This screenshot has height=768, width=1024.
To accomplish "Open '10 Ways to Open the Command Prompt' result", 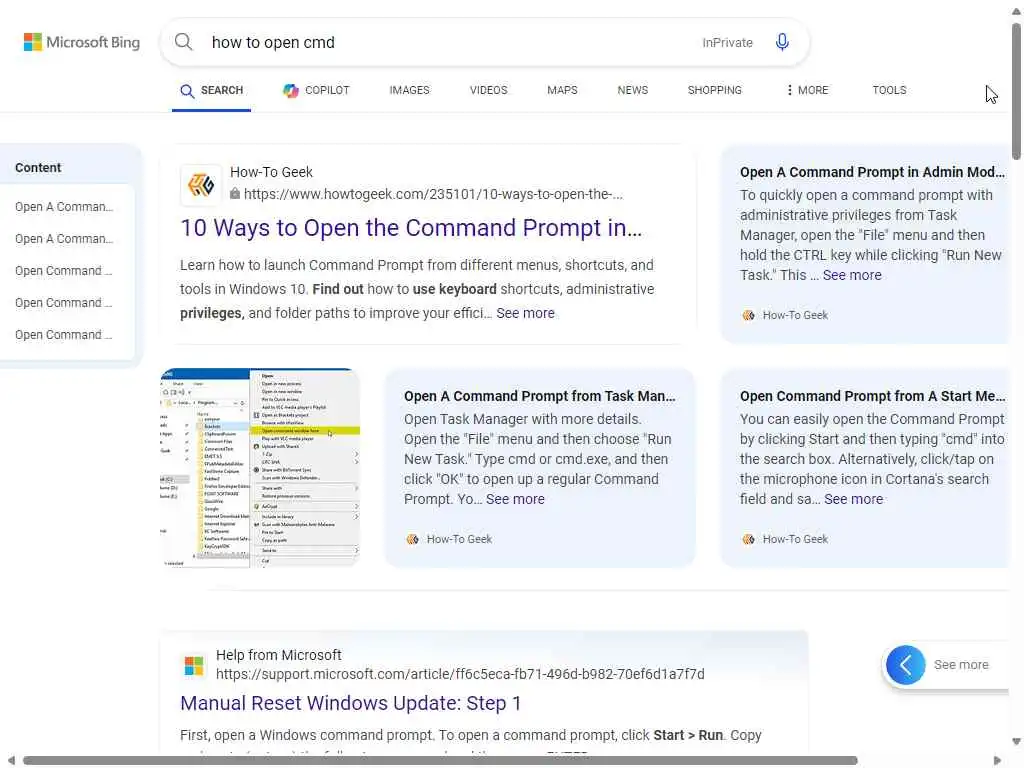I will tap(411, 228).
